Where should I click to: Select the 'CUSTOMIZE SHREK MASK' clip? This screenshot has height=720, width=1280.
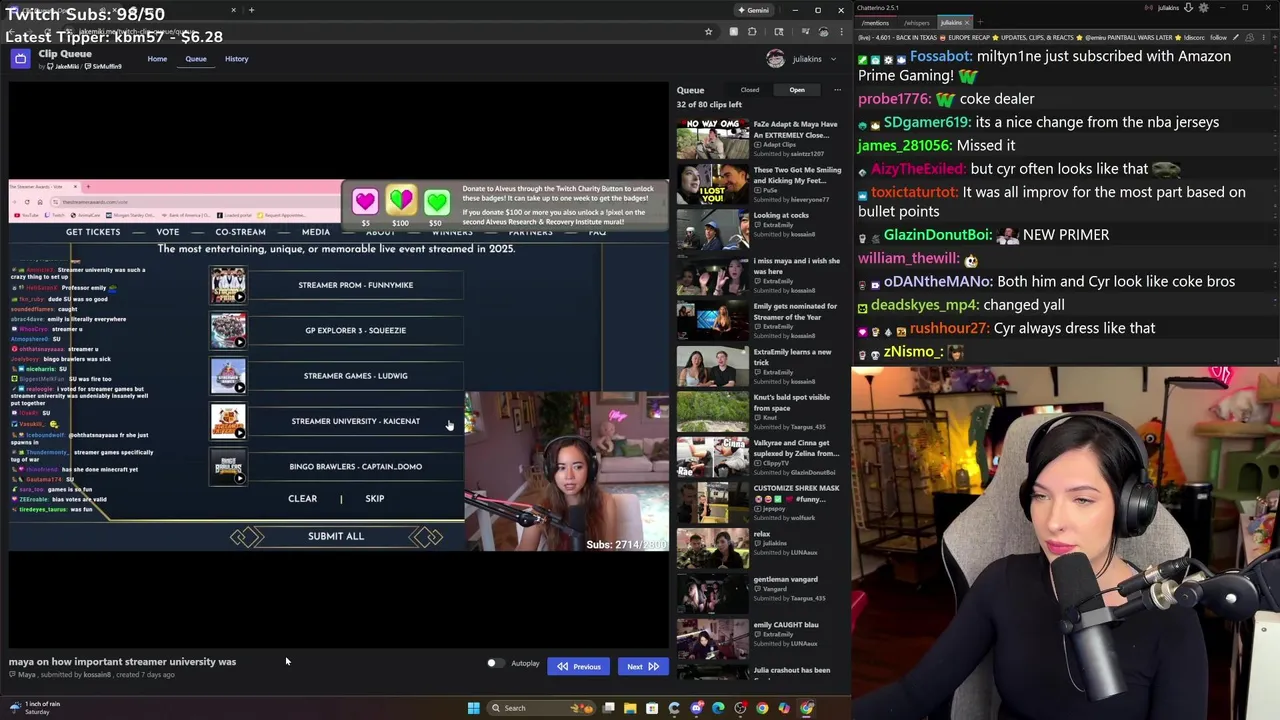click(x=758, y=502)
